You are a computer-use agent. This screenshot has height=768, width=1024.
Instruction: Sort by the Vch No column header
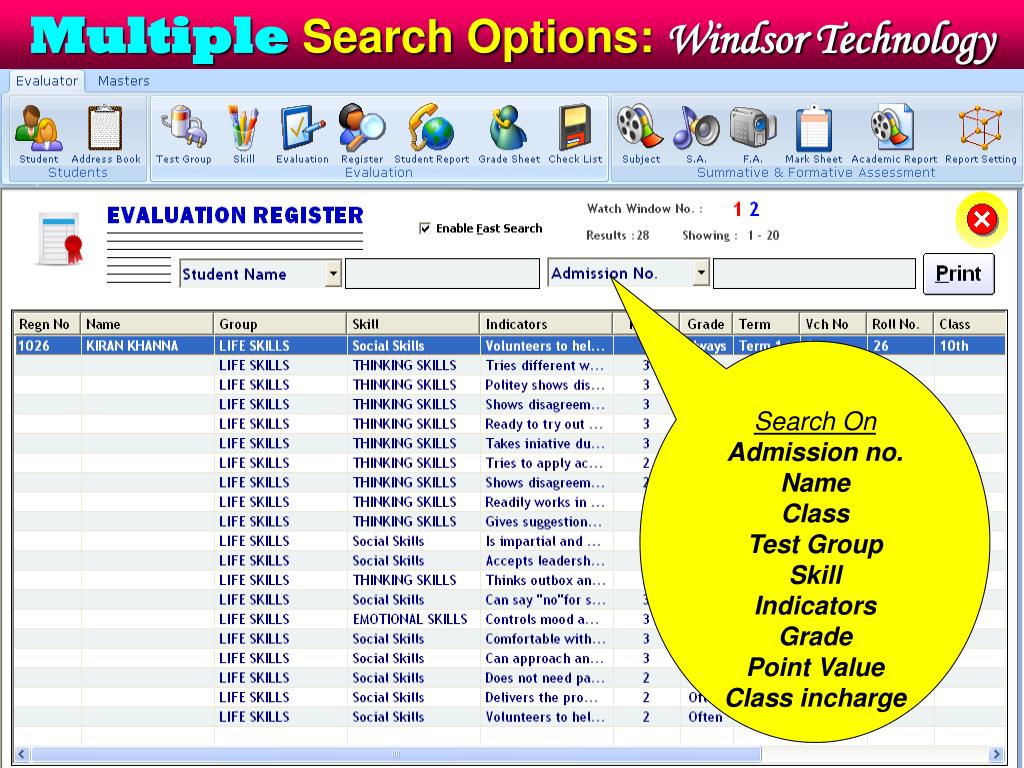(833, 324)
